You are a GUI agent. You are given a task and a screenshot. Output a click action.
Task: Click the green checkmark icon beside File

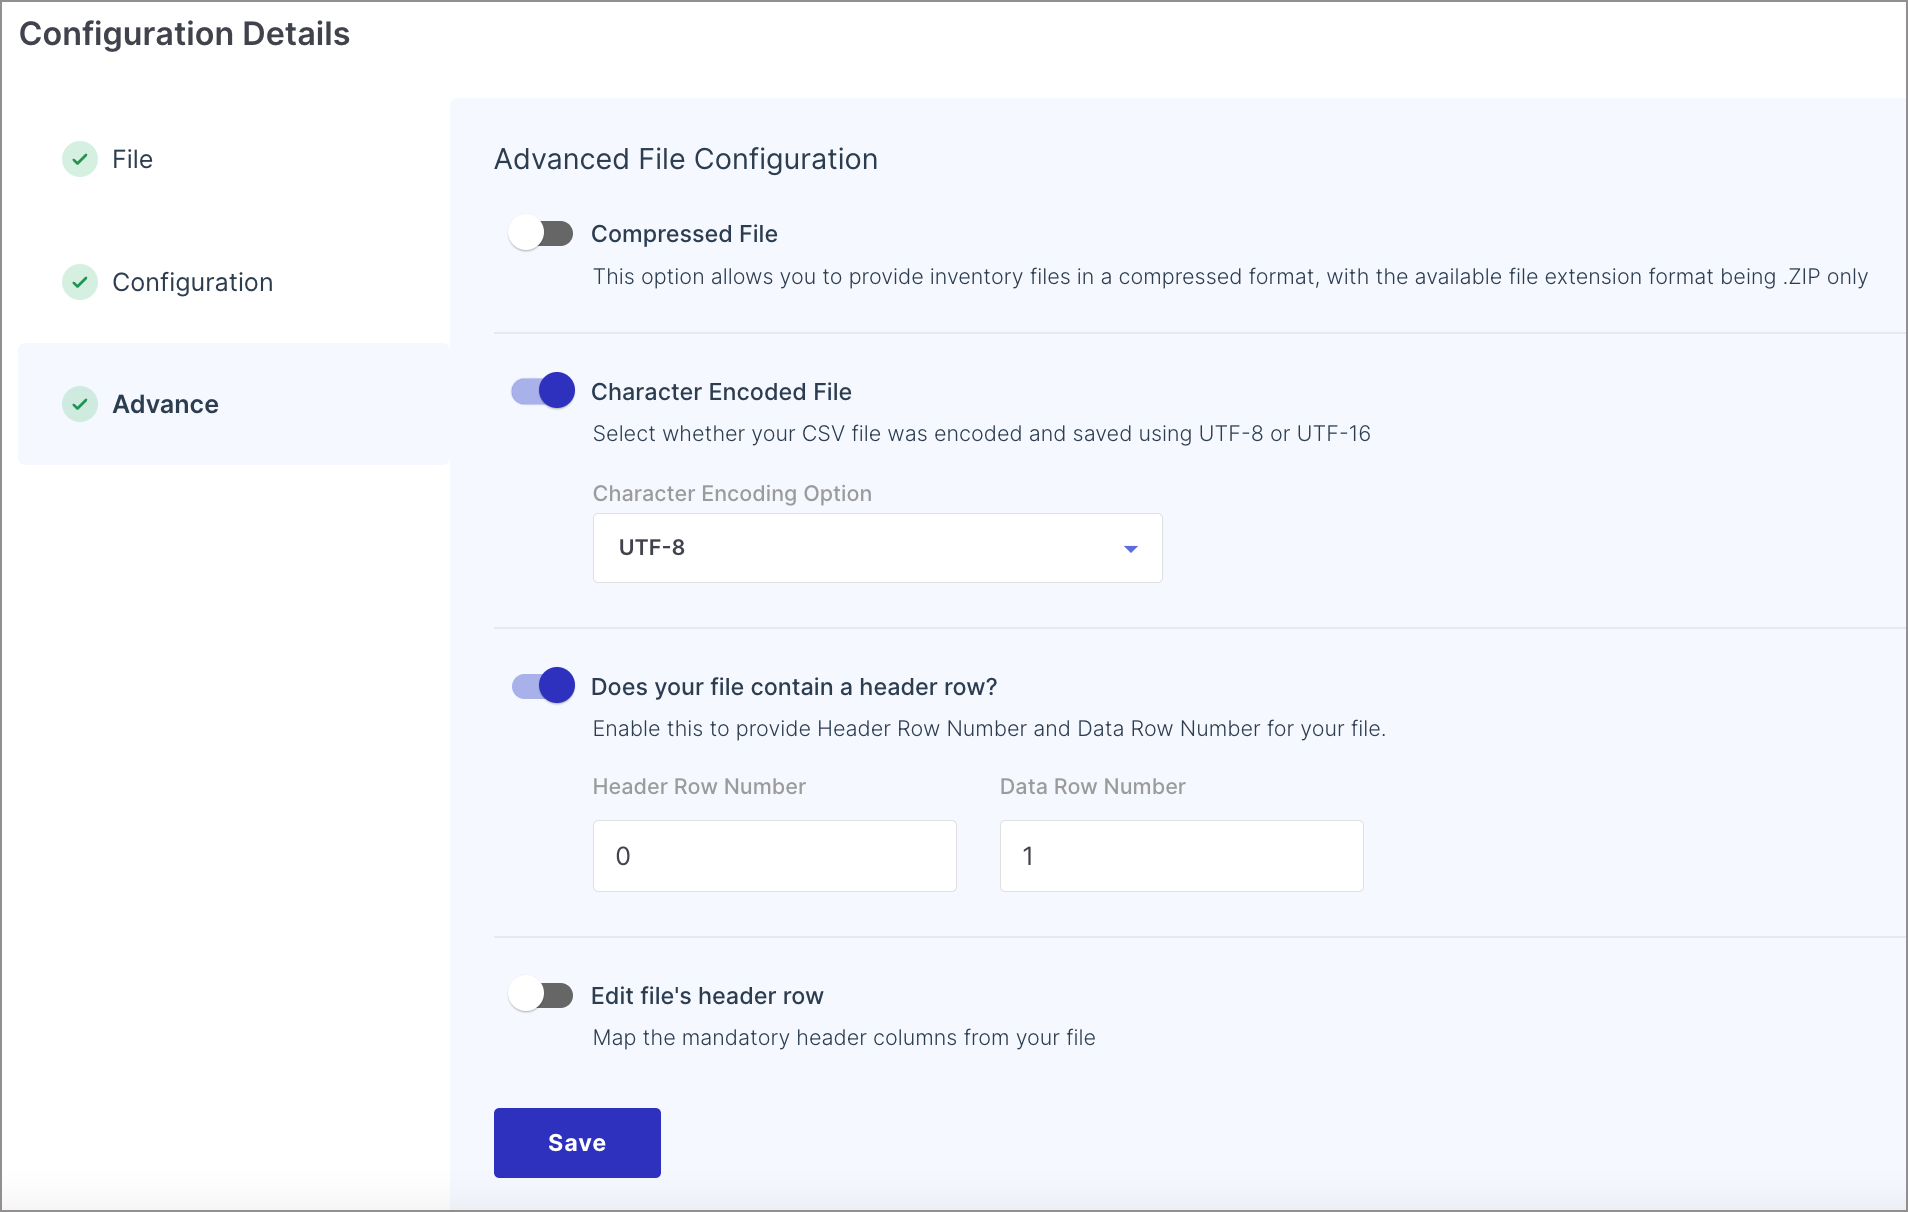pyautogui.click(x=80, y=159)
